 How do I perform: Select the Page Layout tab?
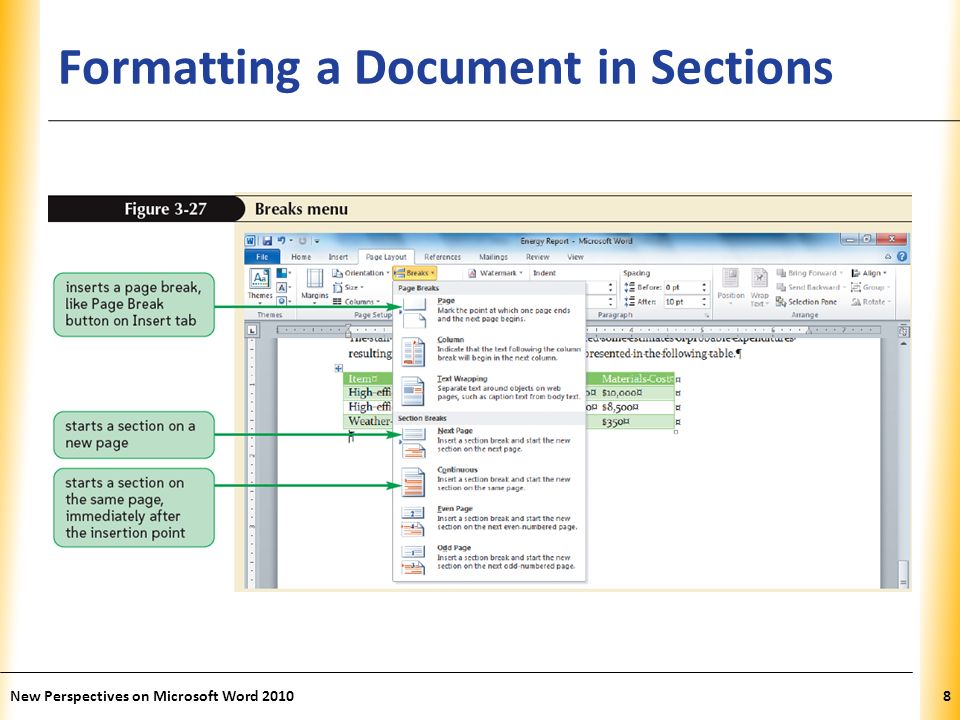click(386, 257)
